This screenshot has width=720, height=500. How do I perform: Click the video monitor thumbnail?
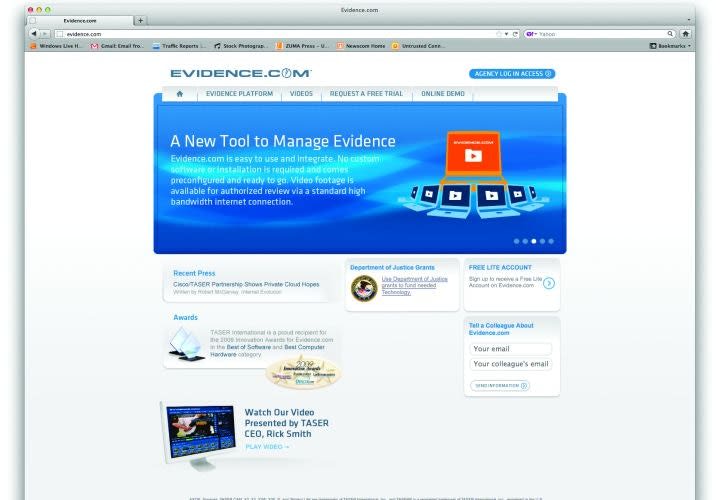coord(201,432)
